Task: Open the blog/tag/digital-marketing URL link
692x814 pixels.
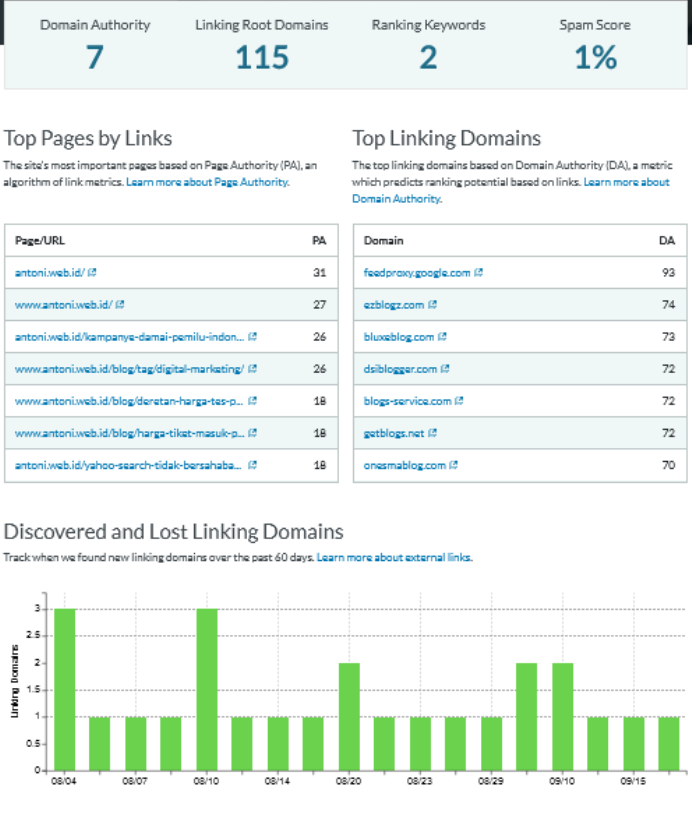Action: click(129, 369)
